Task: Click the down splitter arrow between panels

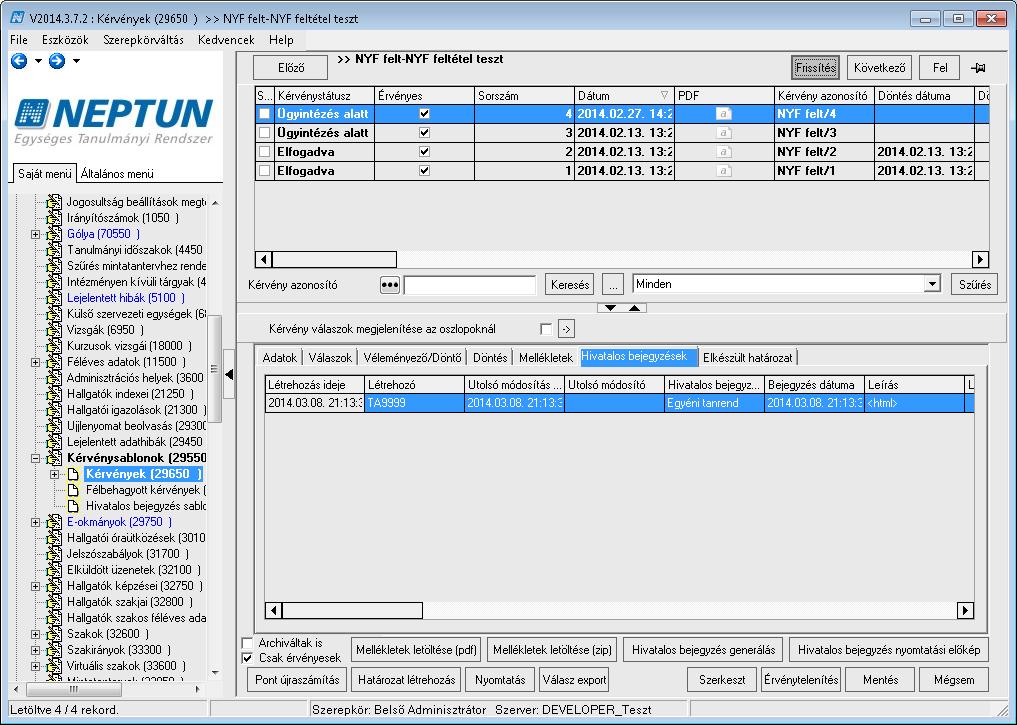Action: tap(610, 307)
